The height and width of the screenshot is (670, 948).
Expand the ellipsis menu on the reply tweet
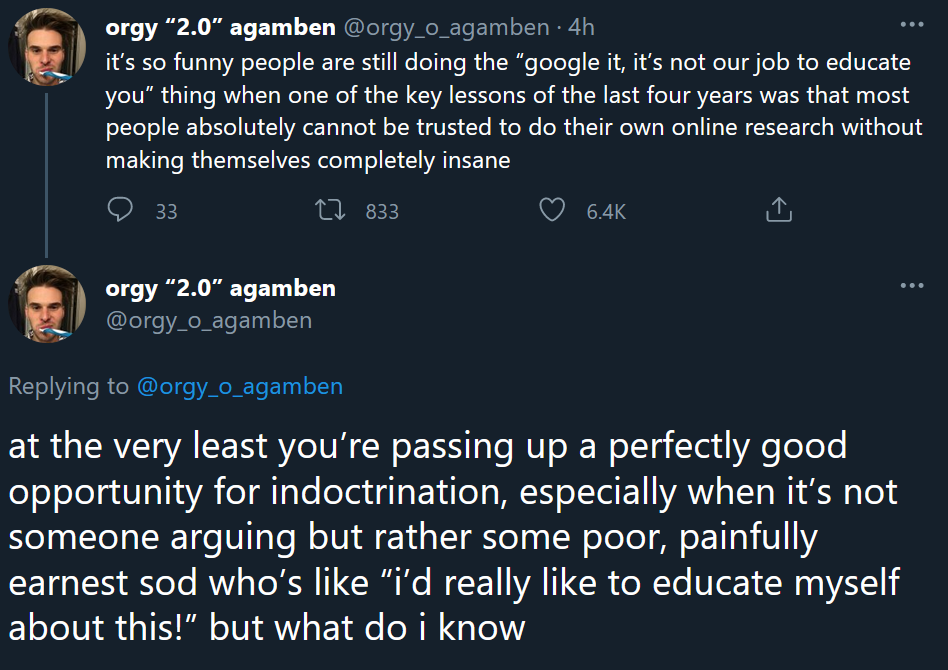point(911,286)
